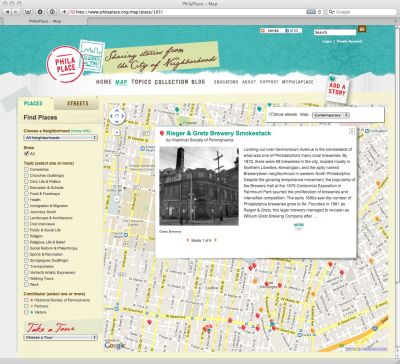
Task: Check the Historical Society of Pennsylvania contributor box
Action: click(x=26, y=300)
